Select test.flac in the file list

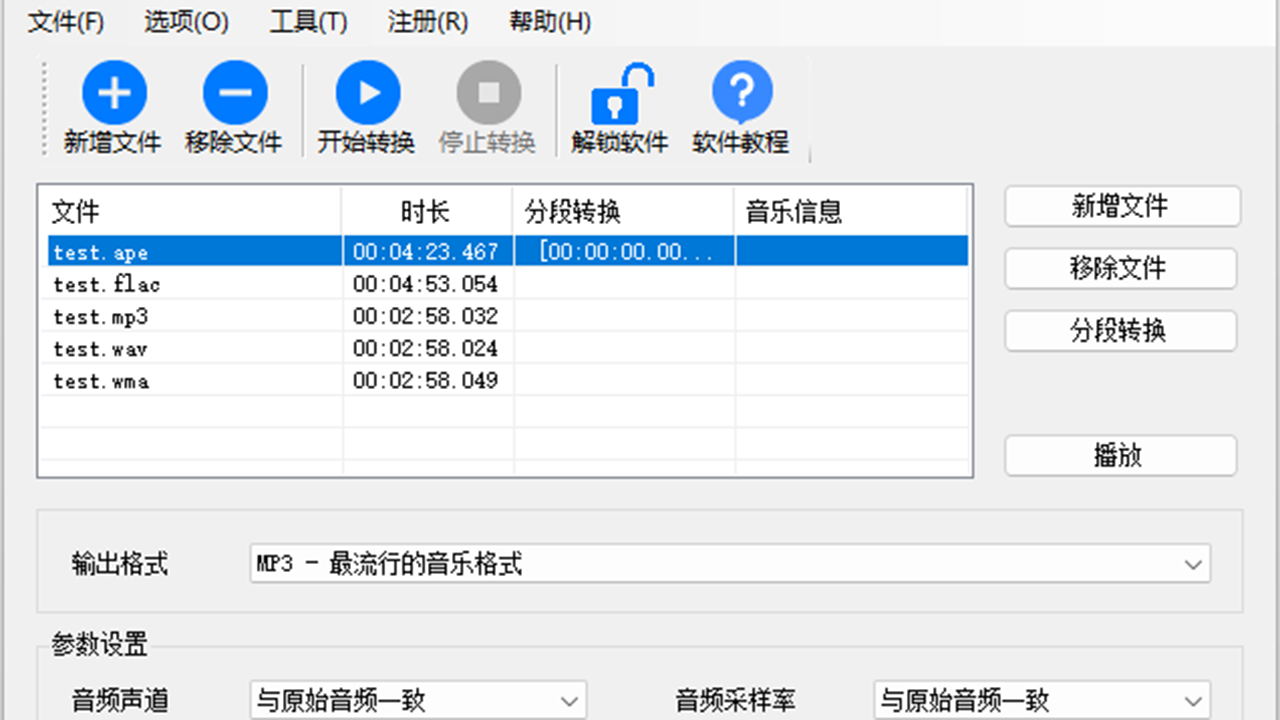click(x=107, y=285)
